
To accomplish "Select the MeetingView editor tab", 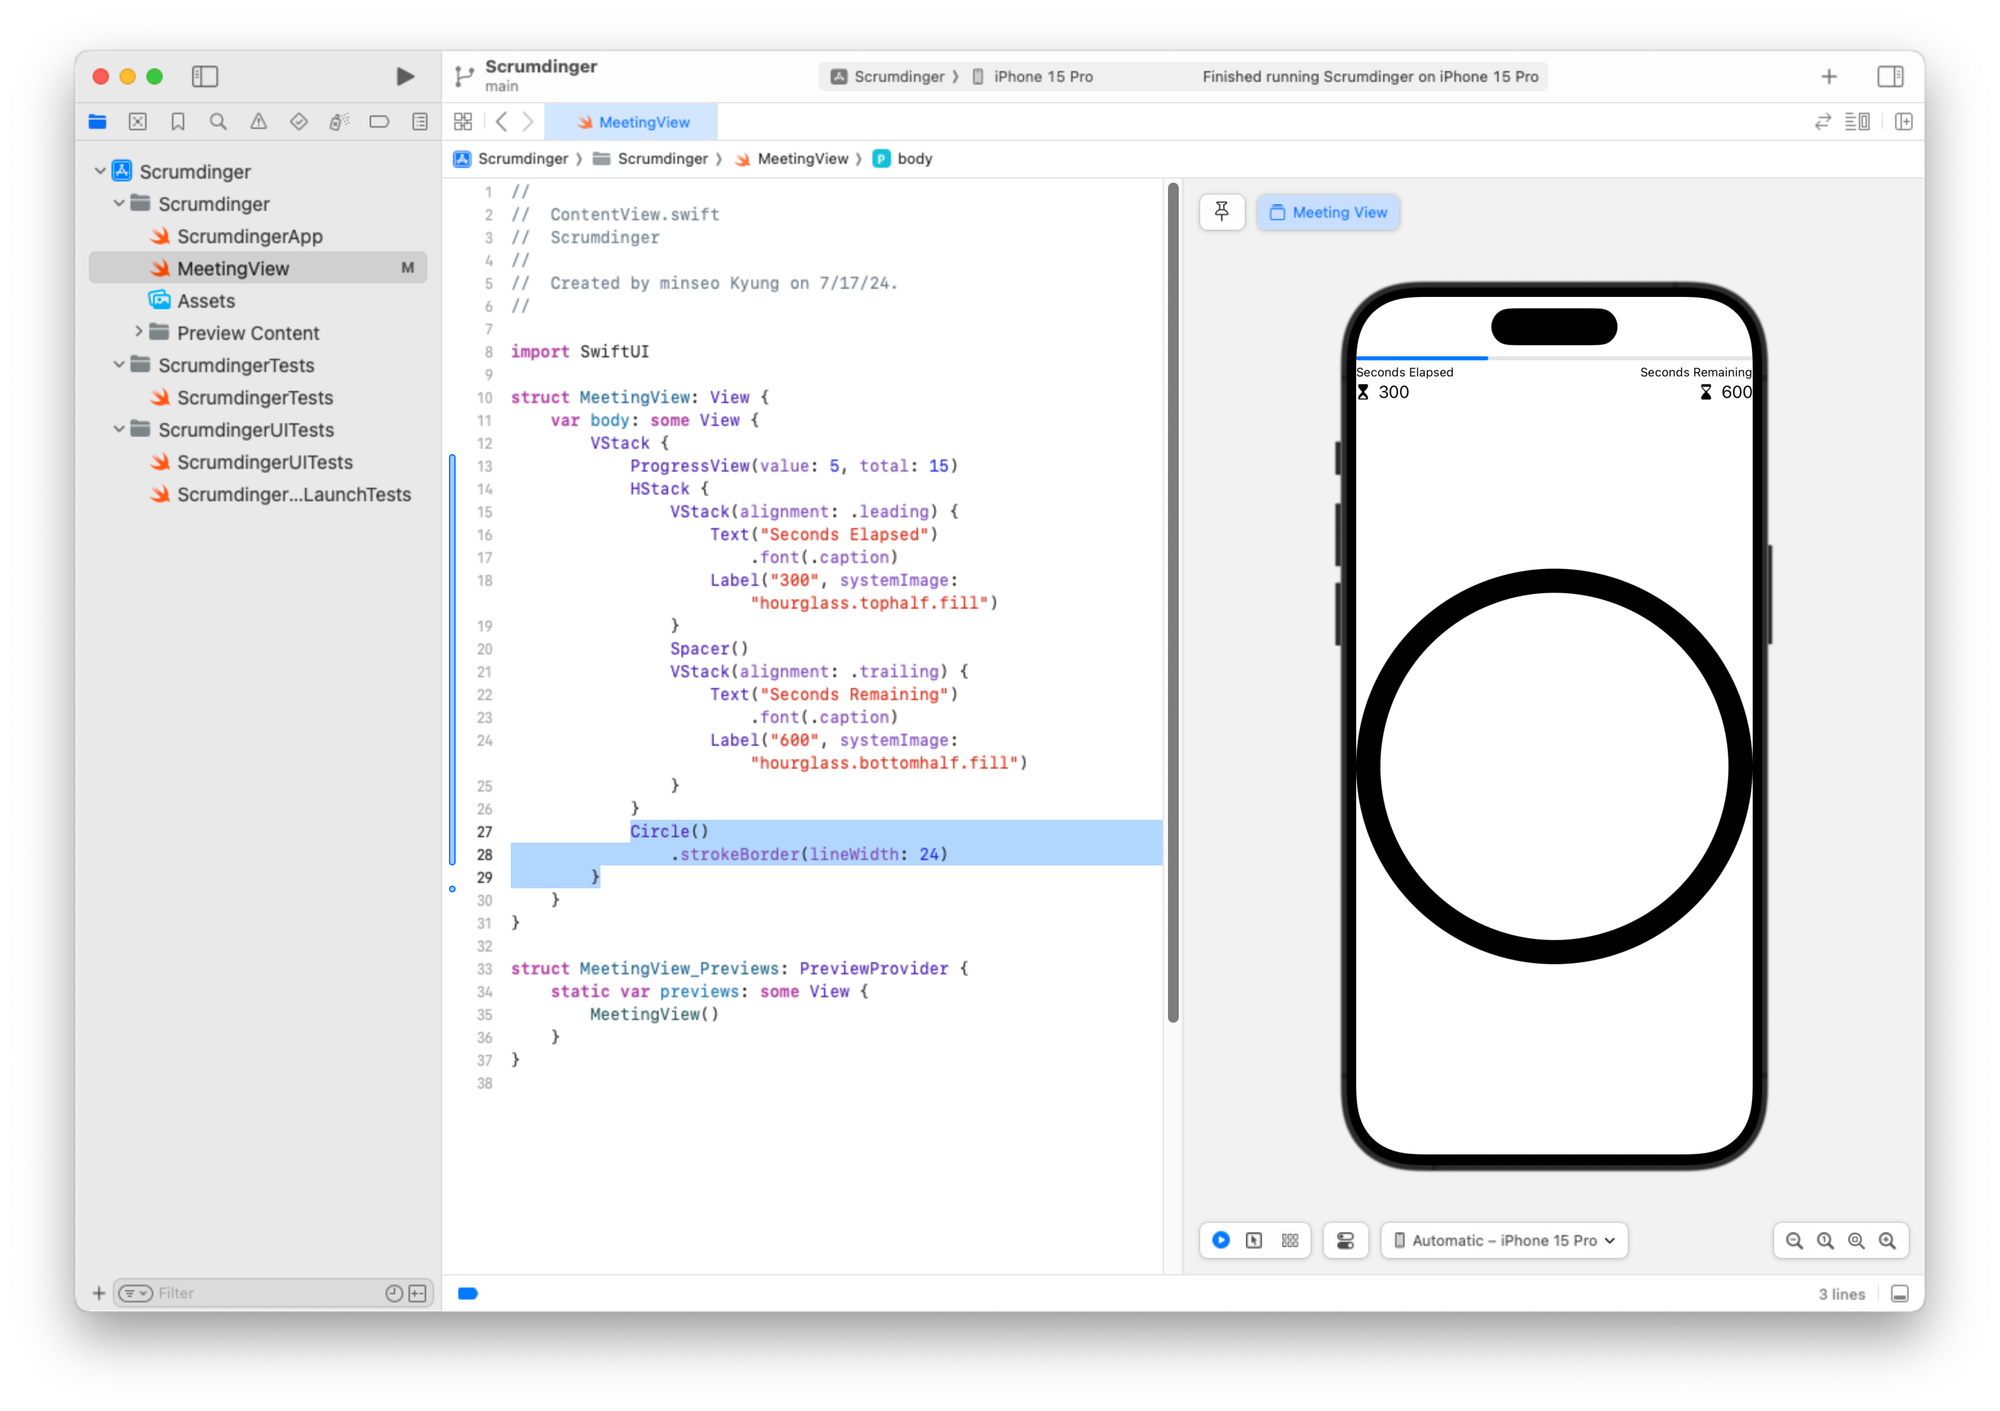I will coord(633,122).
